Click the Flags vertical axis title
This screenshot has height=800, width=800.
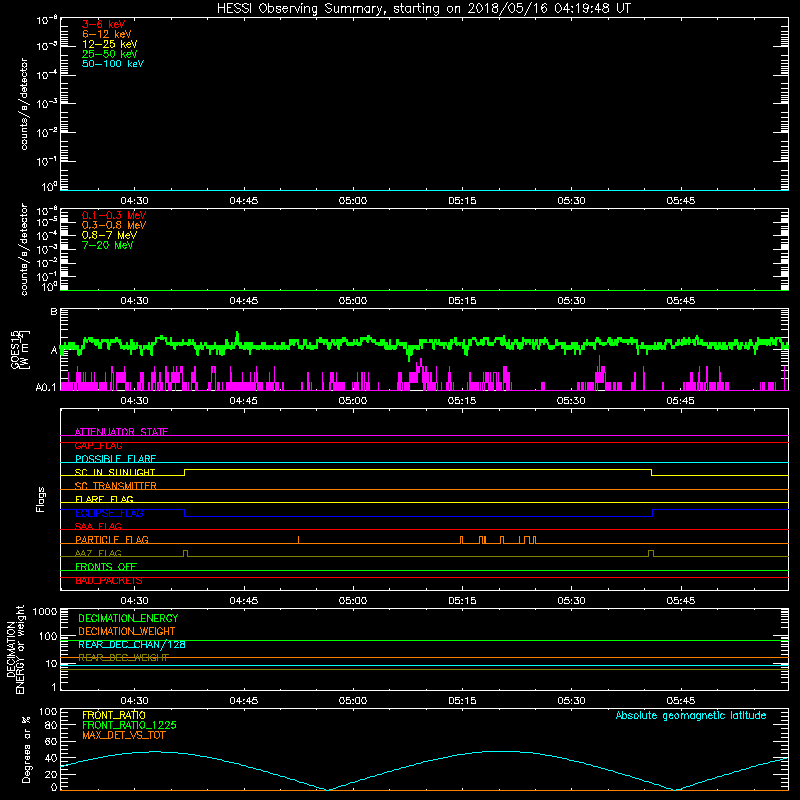coord(41,499)
